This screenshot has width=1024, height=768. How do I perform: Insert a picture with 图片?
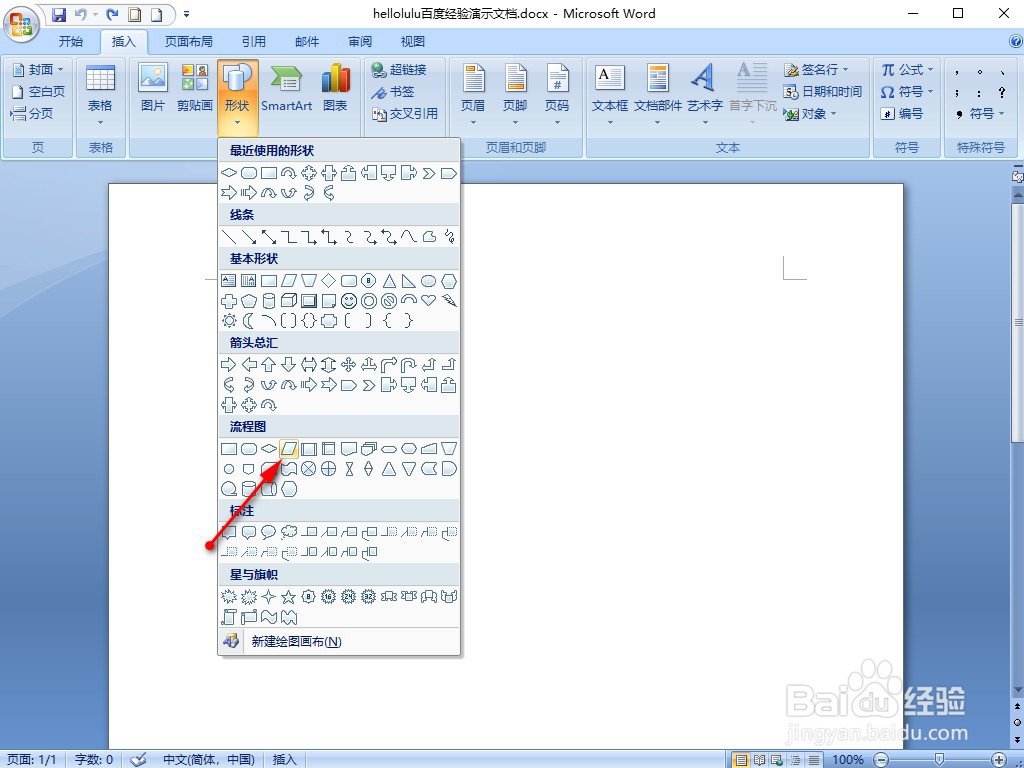coord(153,87)
